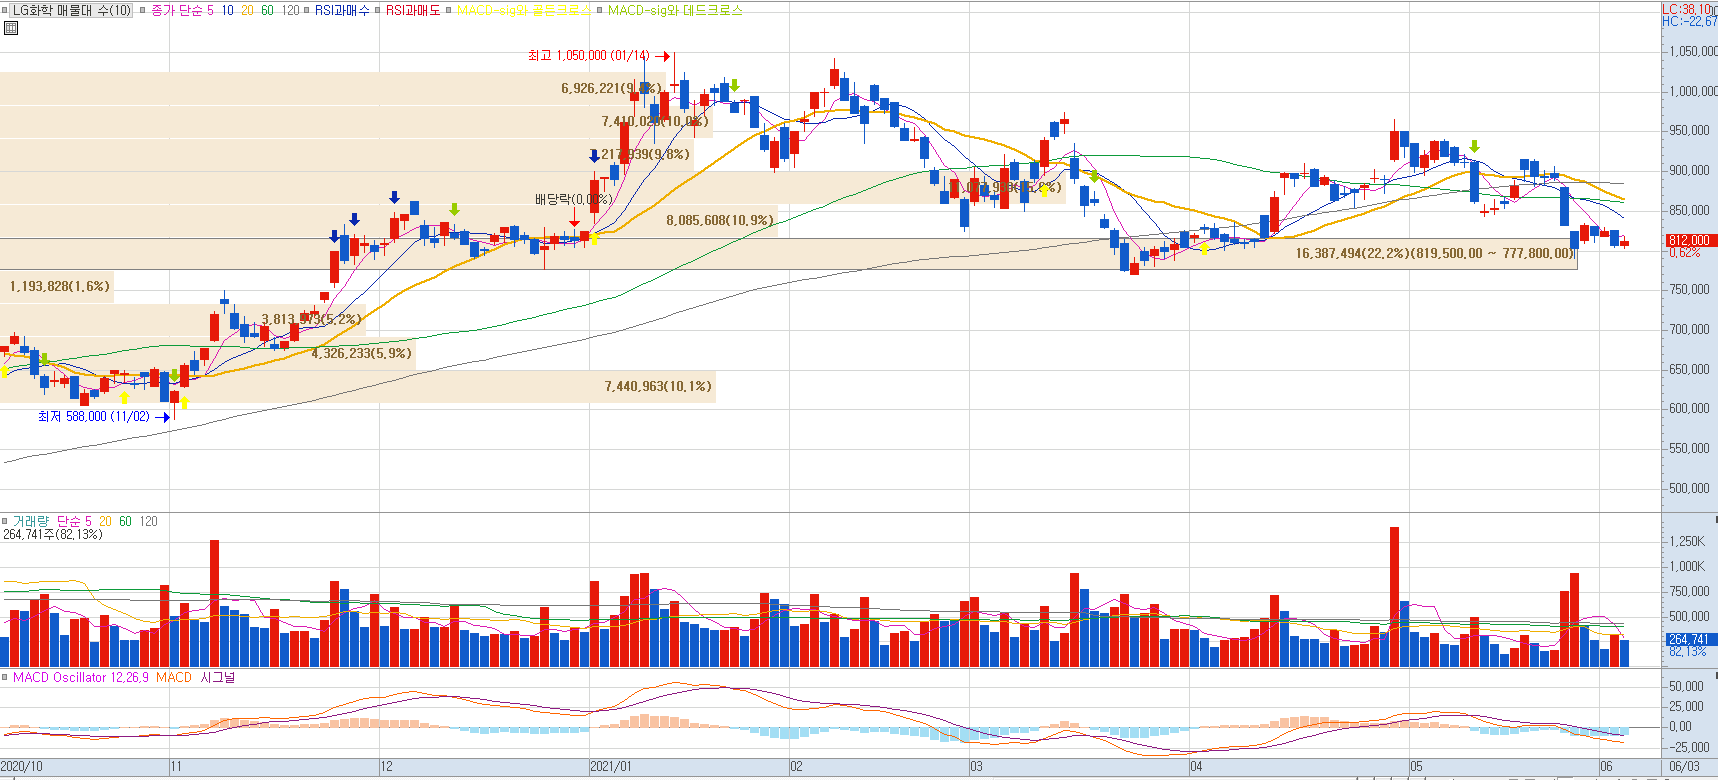1718x780 pixels.
Task: Click the 06/03 date label
Action: point(1684,767)
